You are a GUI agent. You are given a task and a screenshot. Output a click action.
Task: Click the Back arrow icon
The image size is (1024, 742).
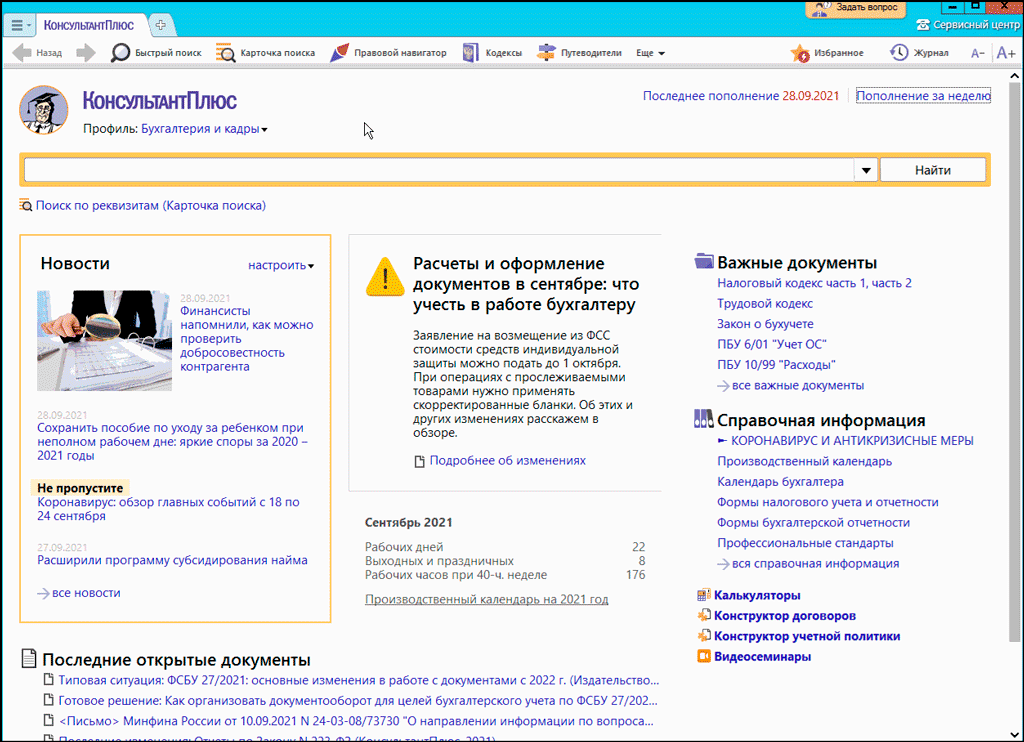click(21, 53)
